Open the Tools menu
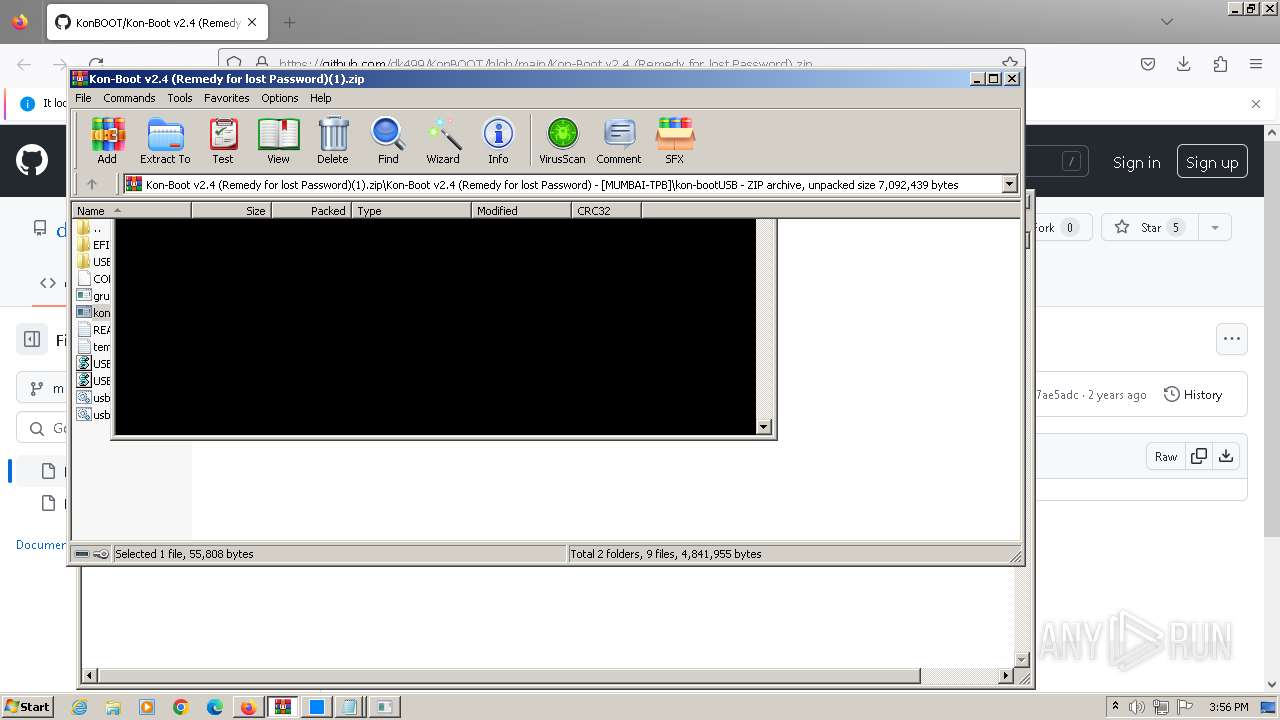Viewport: 1280px width, 720px height. 180,98
